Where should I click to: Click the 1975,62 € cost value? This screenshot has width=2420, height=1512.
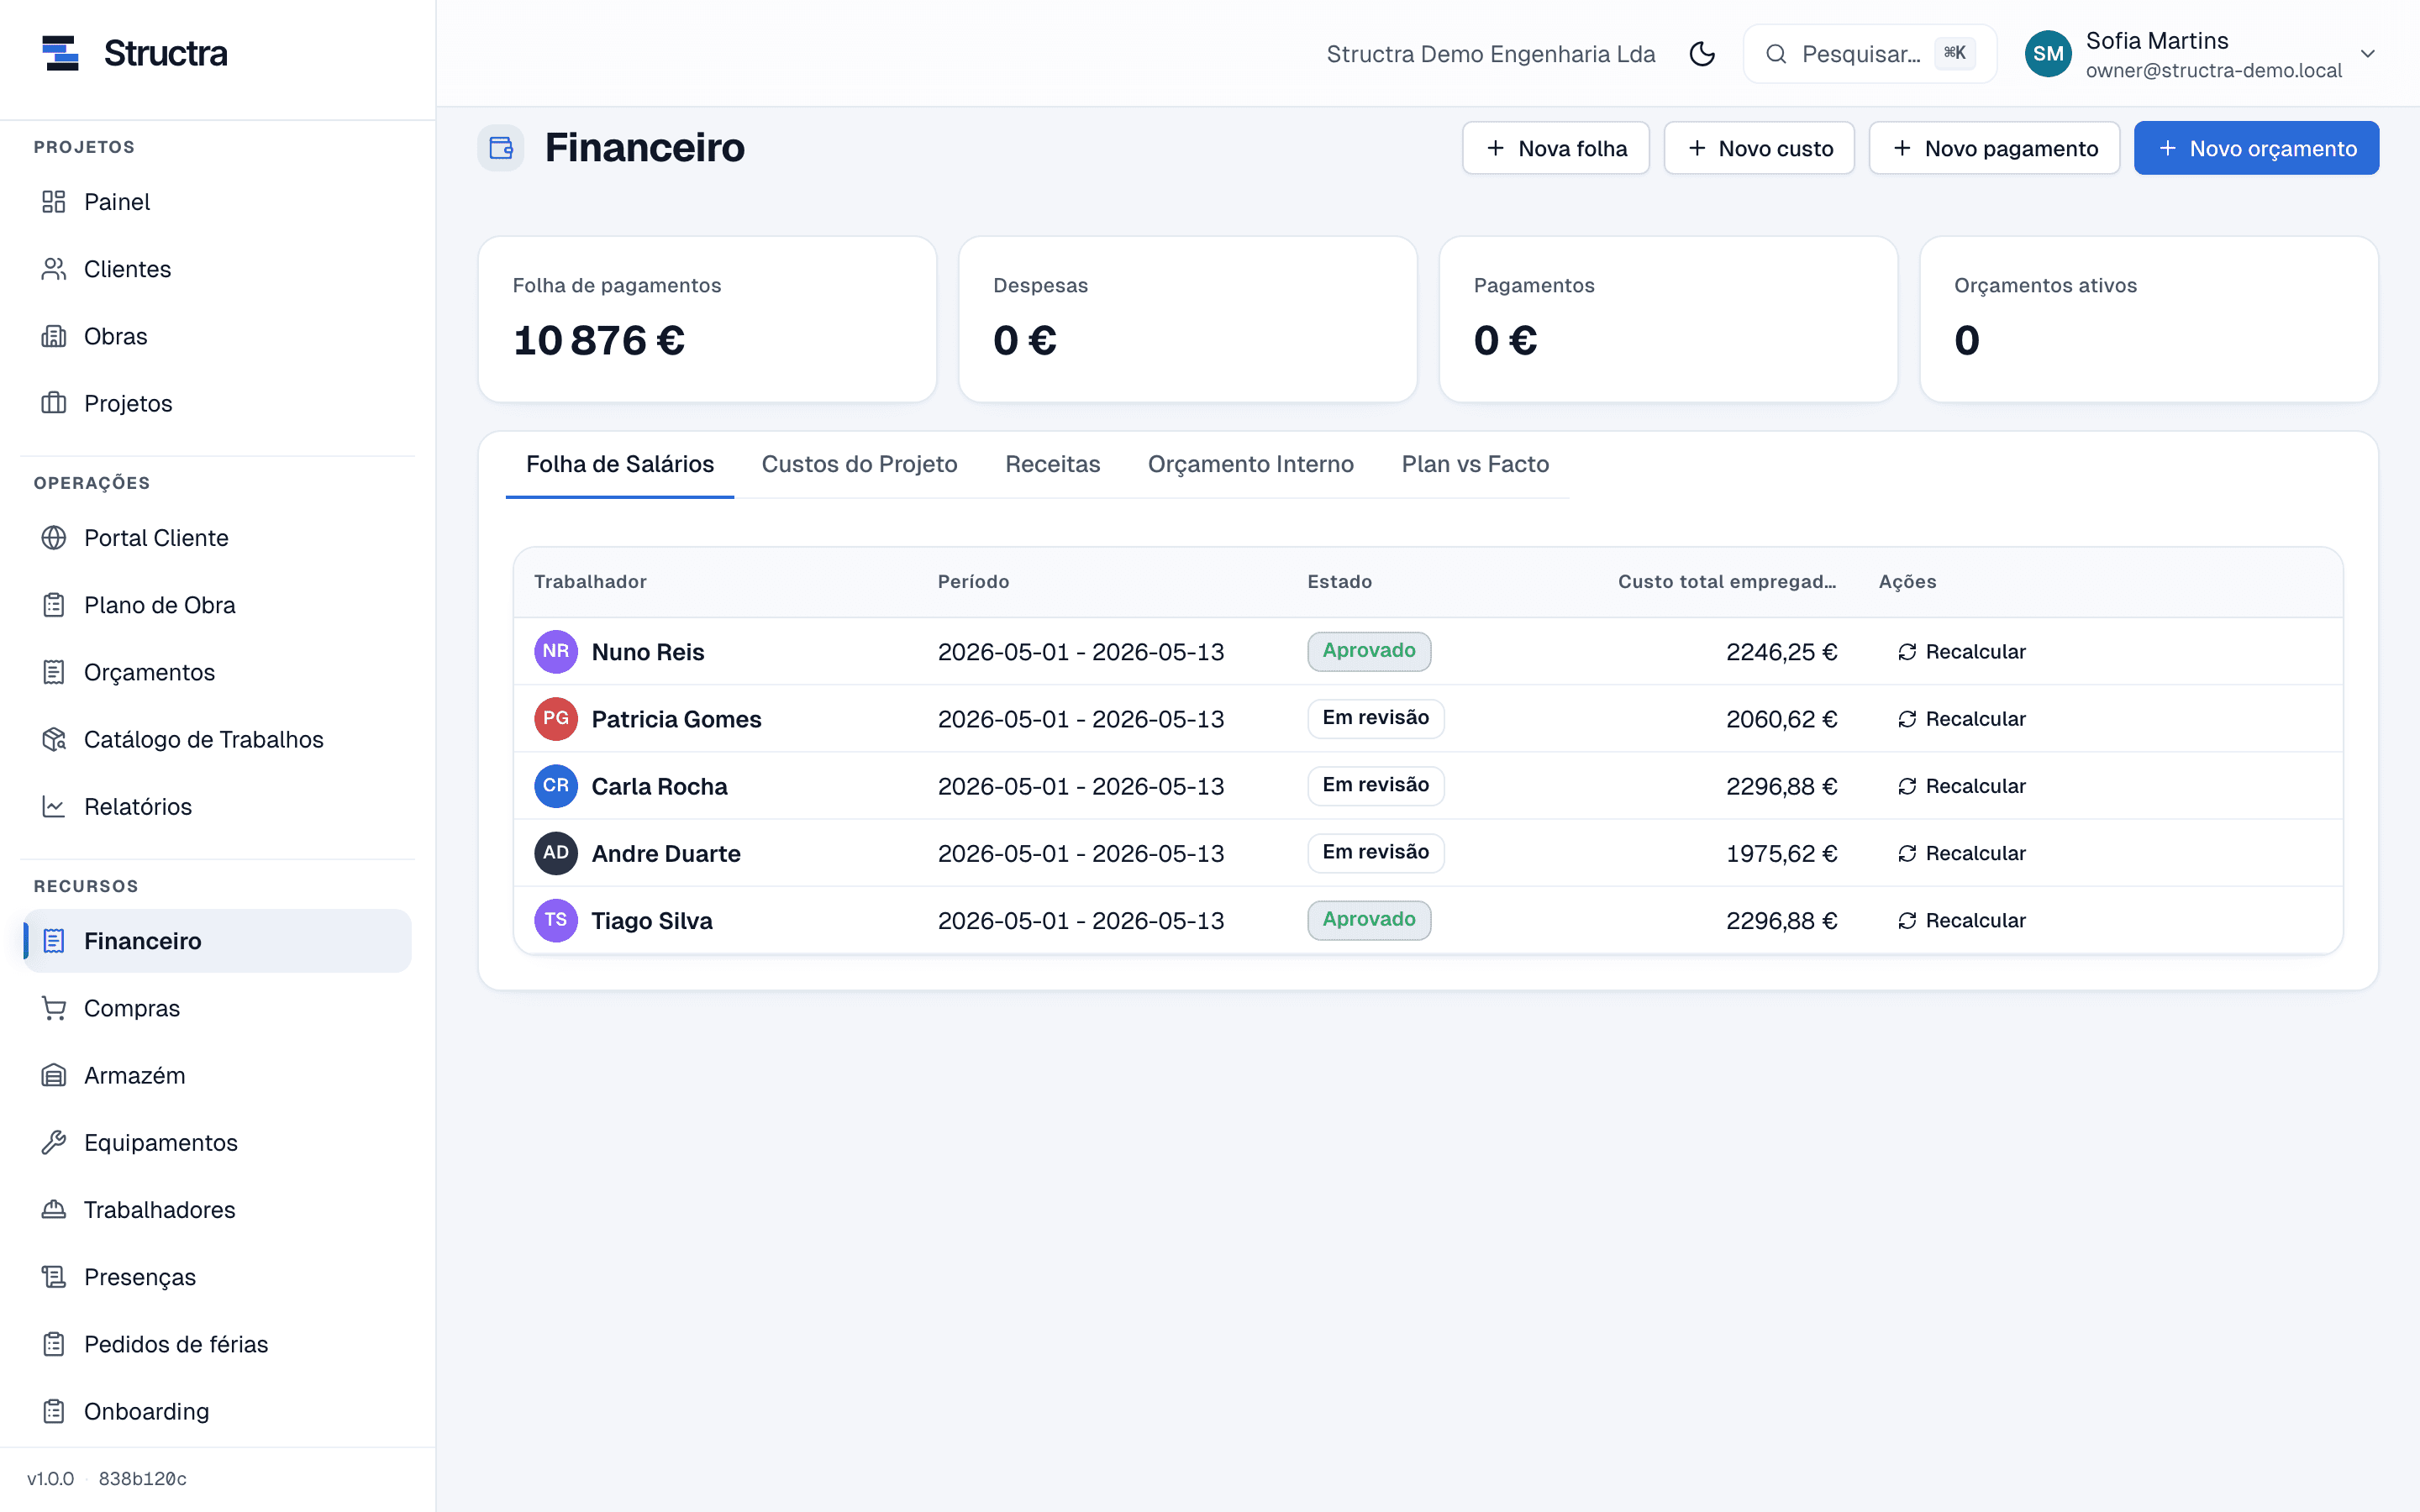click(1782, 853)
